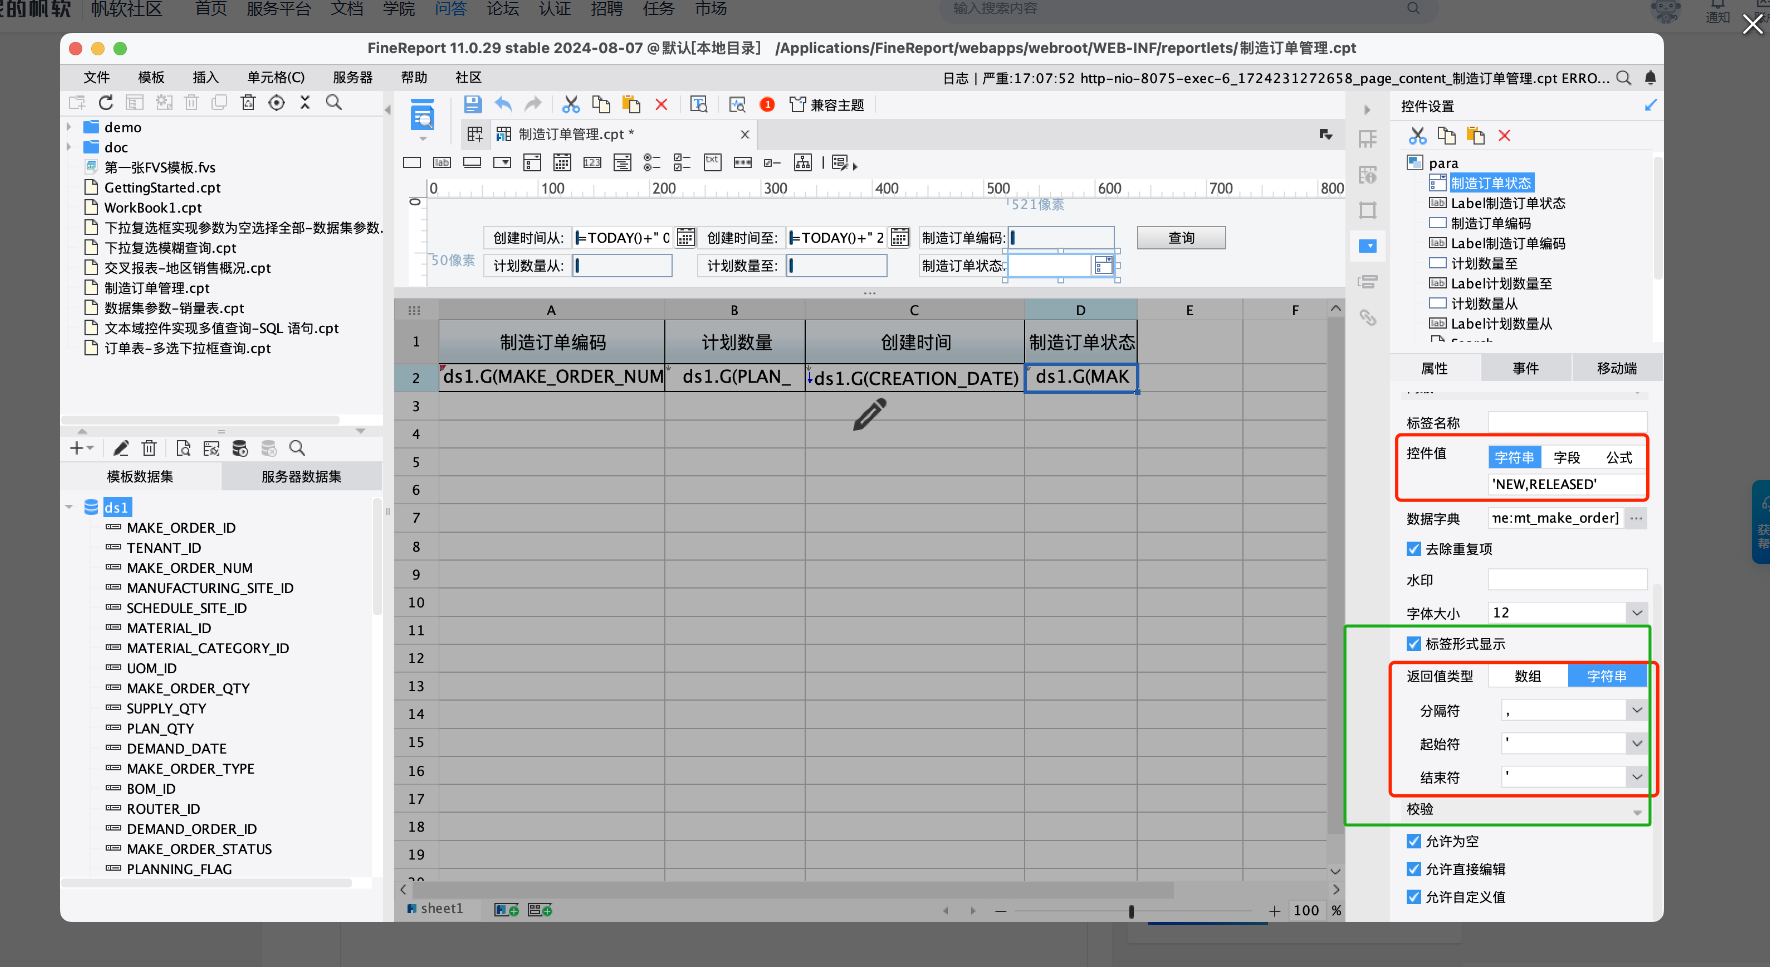
Task: Insert a date calendar widget from widget toolbar
Action: coord(562,162)
